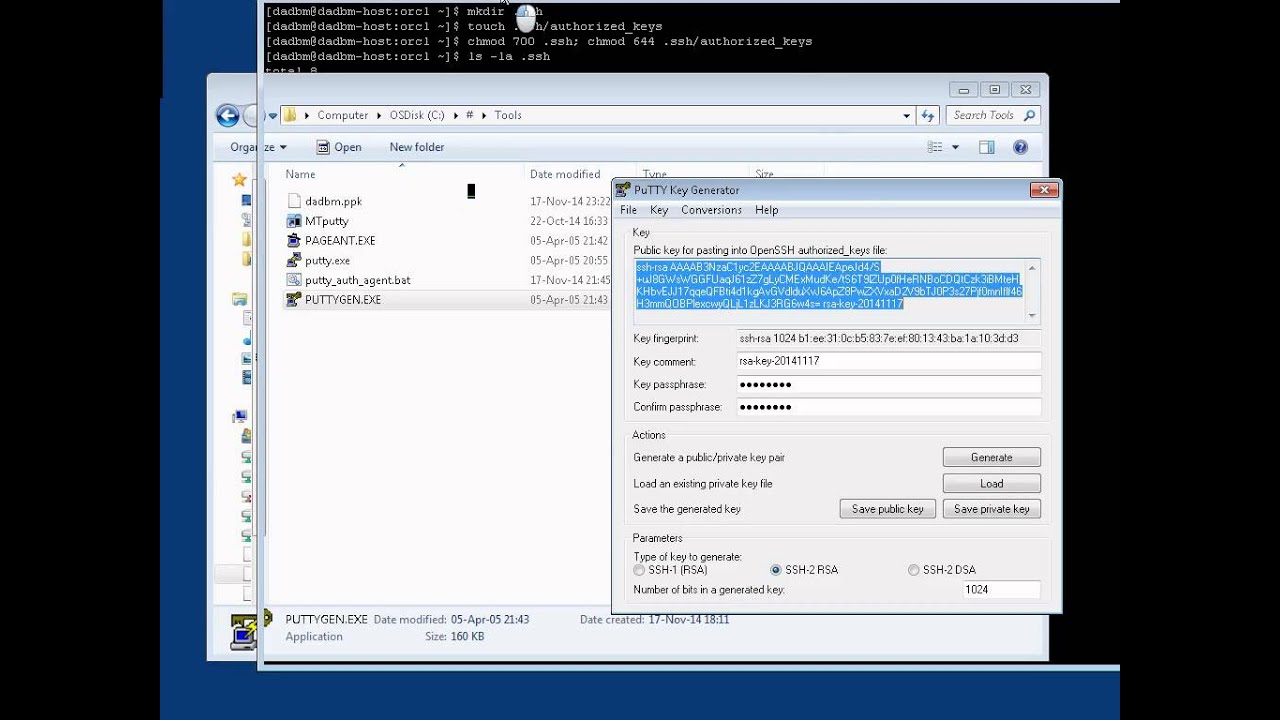Expand the chevron after Computer in breadcrumb

379,115
